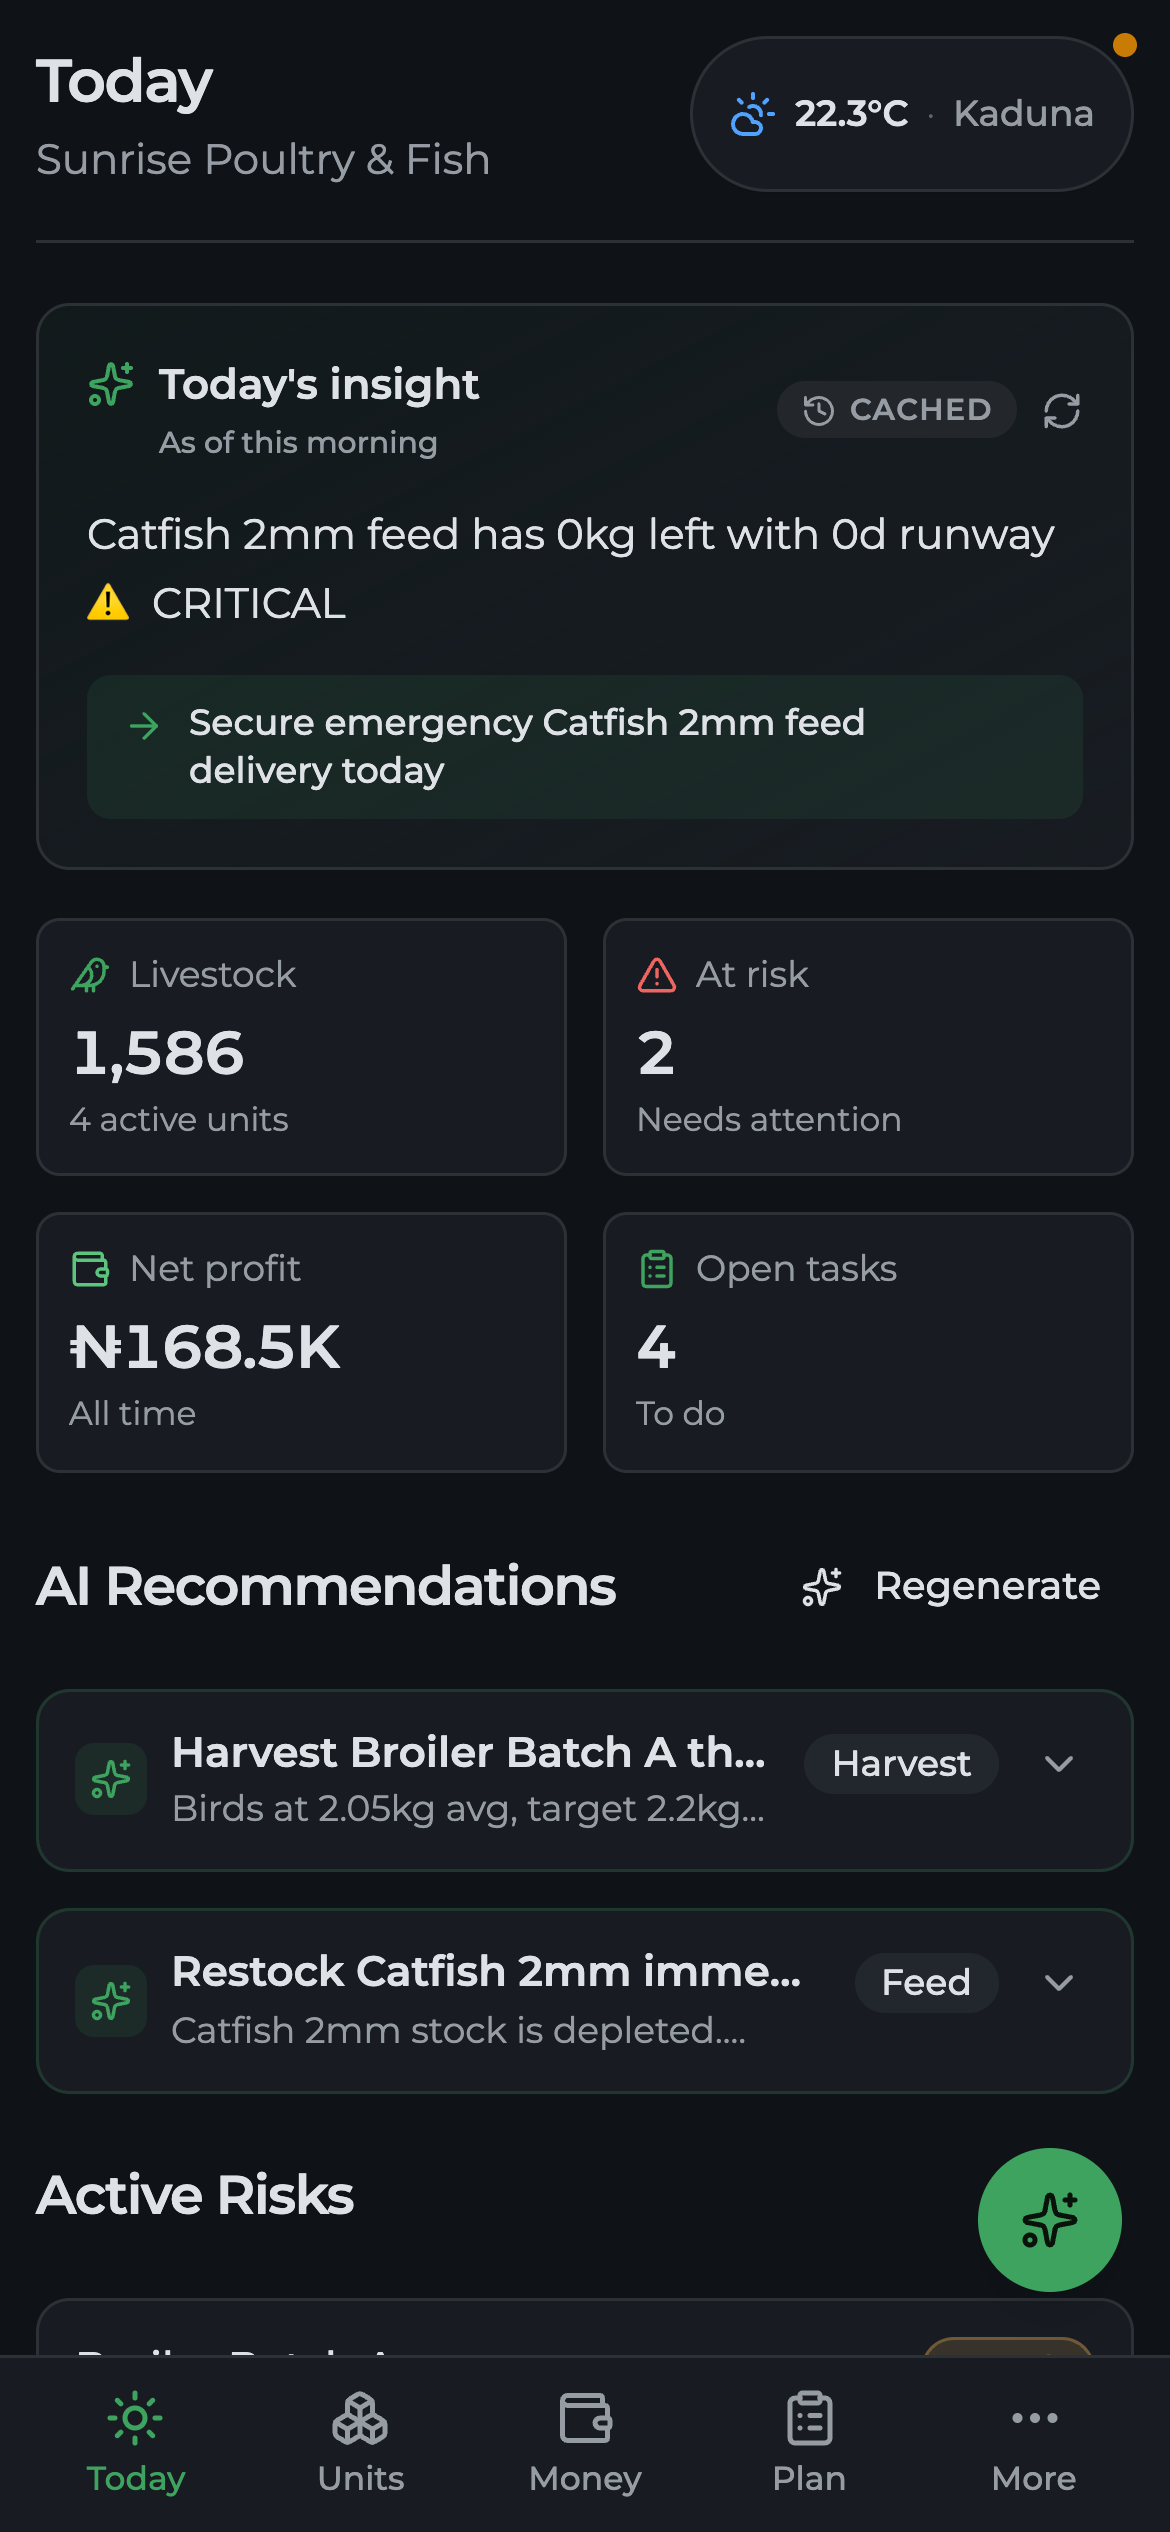Click the orange notification dot in the top corner
This screenshot has height=2532, width=1170.
pyautogui.click(x=1125, y=45)
